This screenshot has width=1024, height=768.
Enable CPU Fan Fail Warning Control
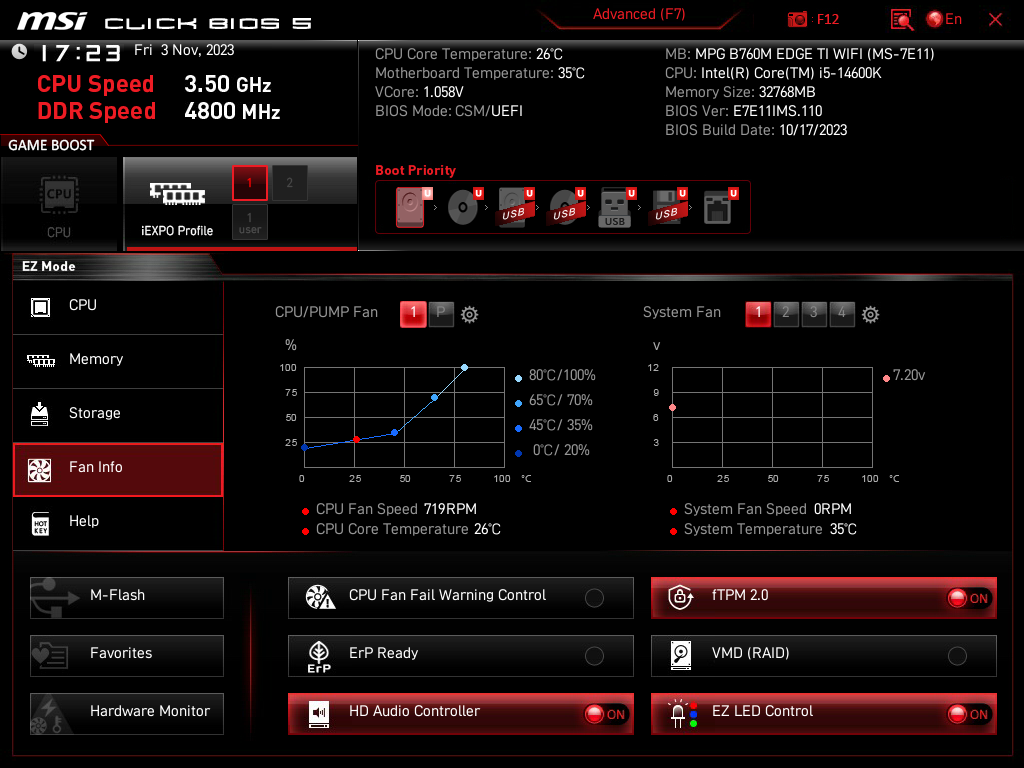coord(594,598)
